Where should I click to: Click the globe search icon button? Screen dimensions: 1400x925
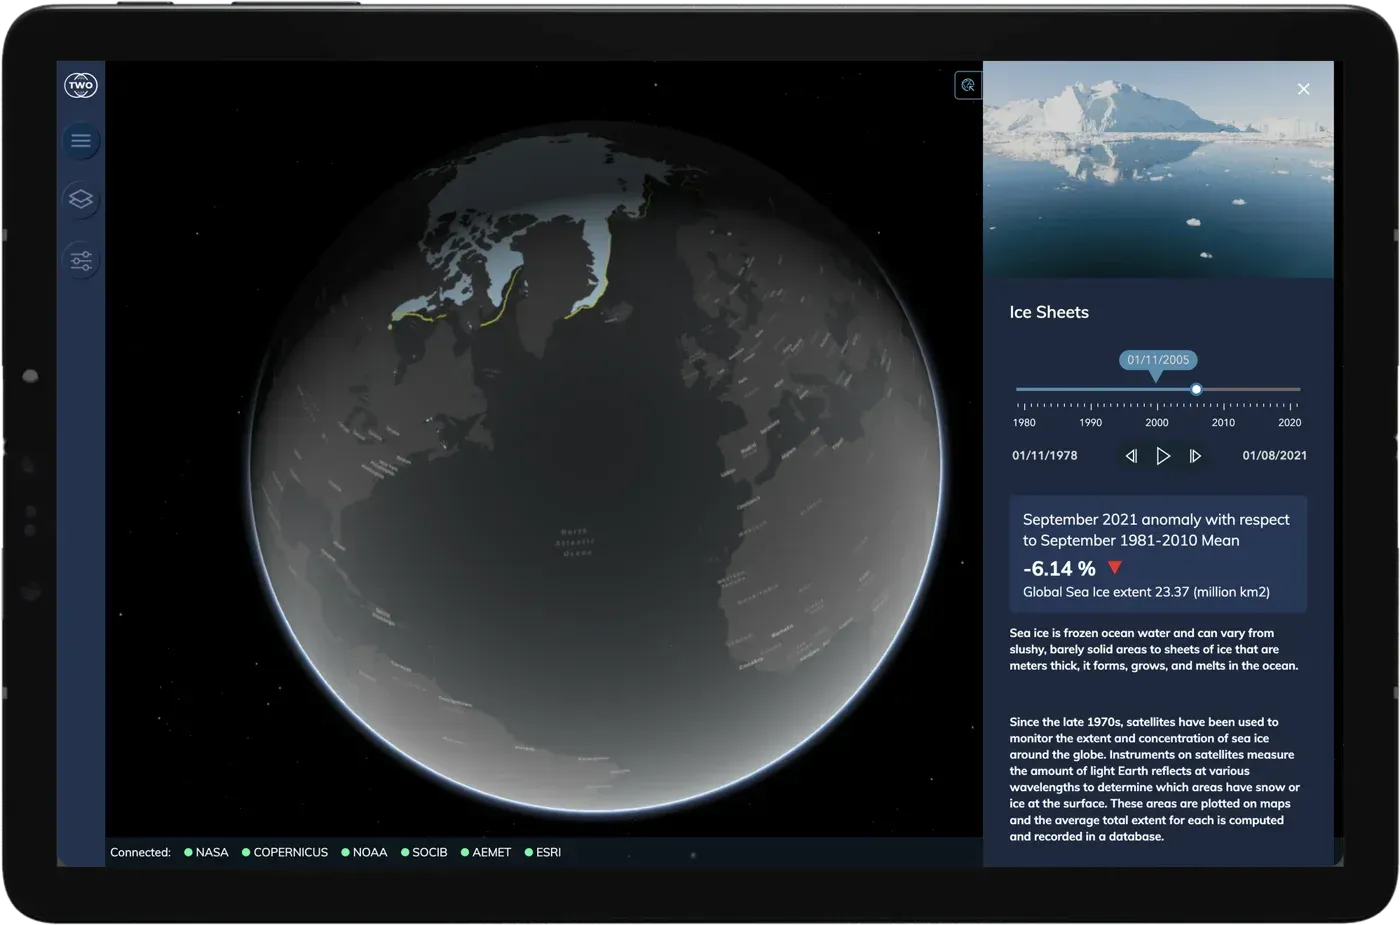968,85
